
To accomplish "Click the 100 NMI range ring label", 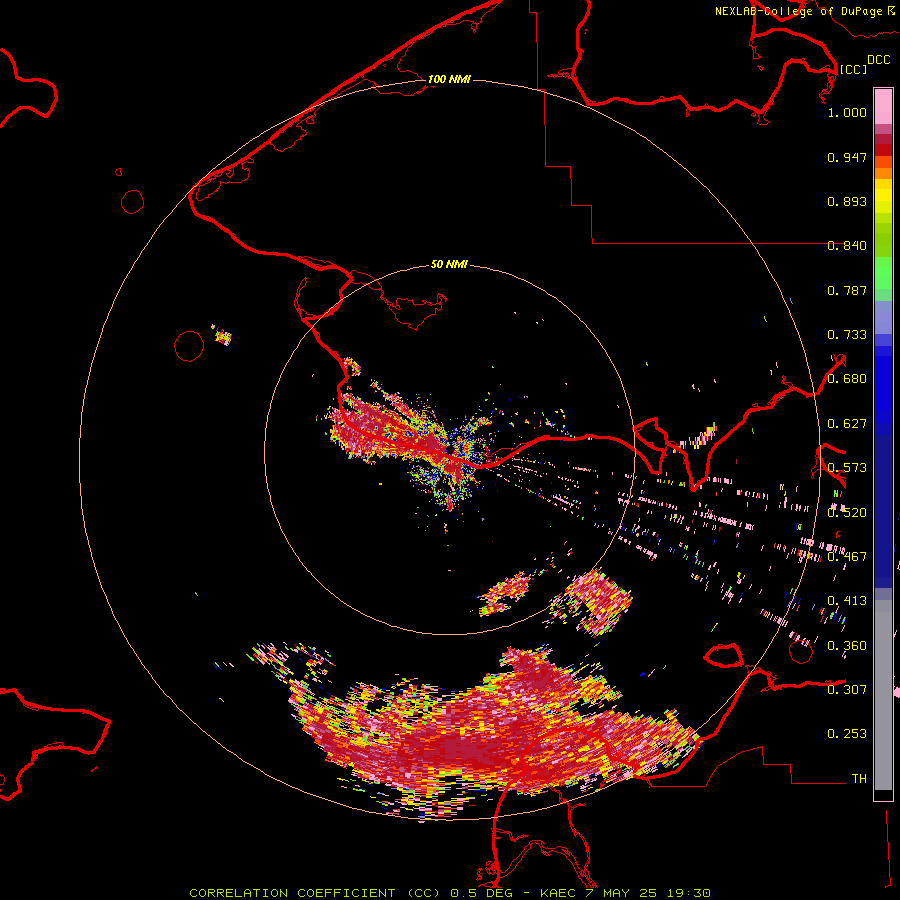I will (x=449, y=79).
